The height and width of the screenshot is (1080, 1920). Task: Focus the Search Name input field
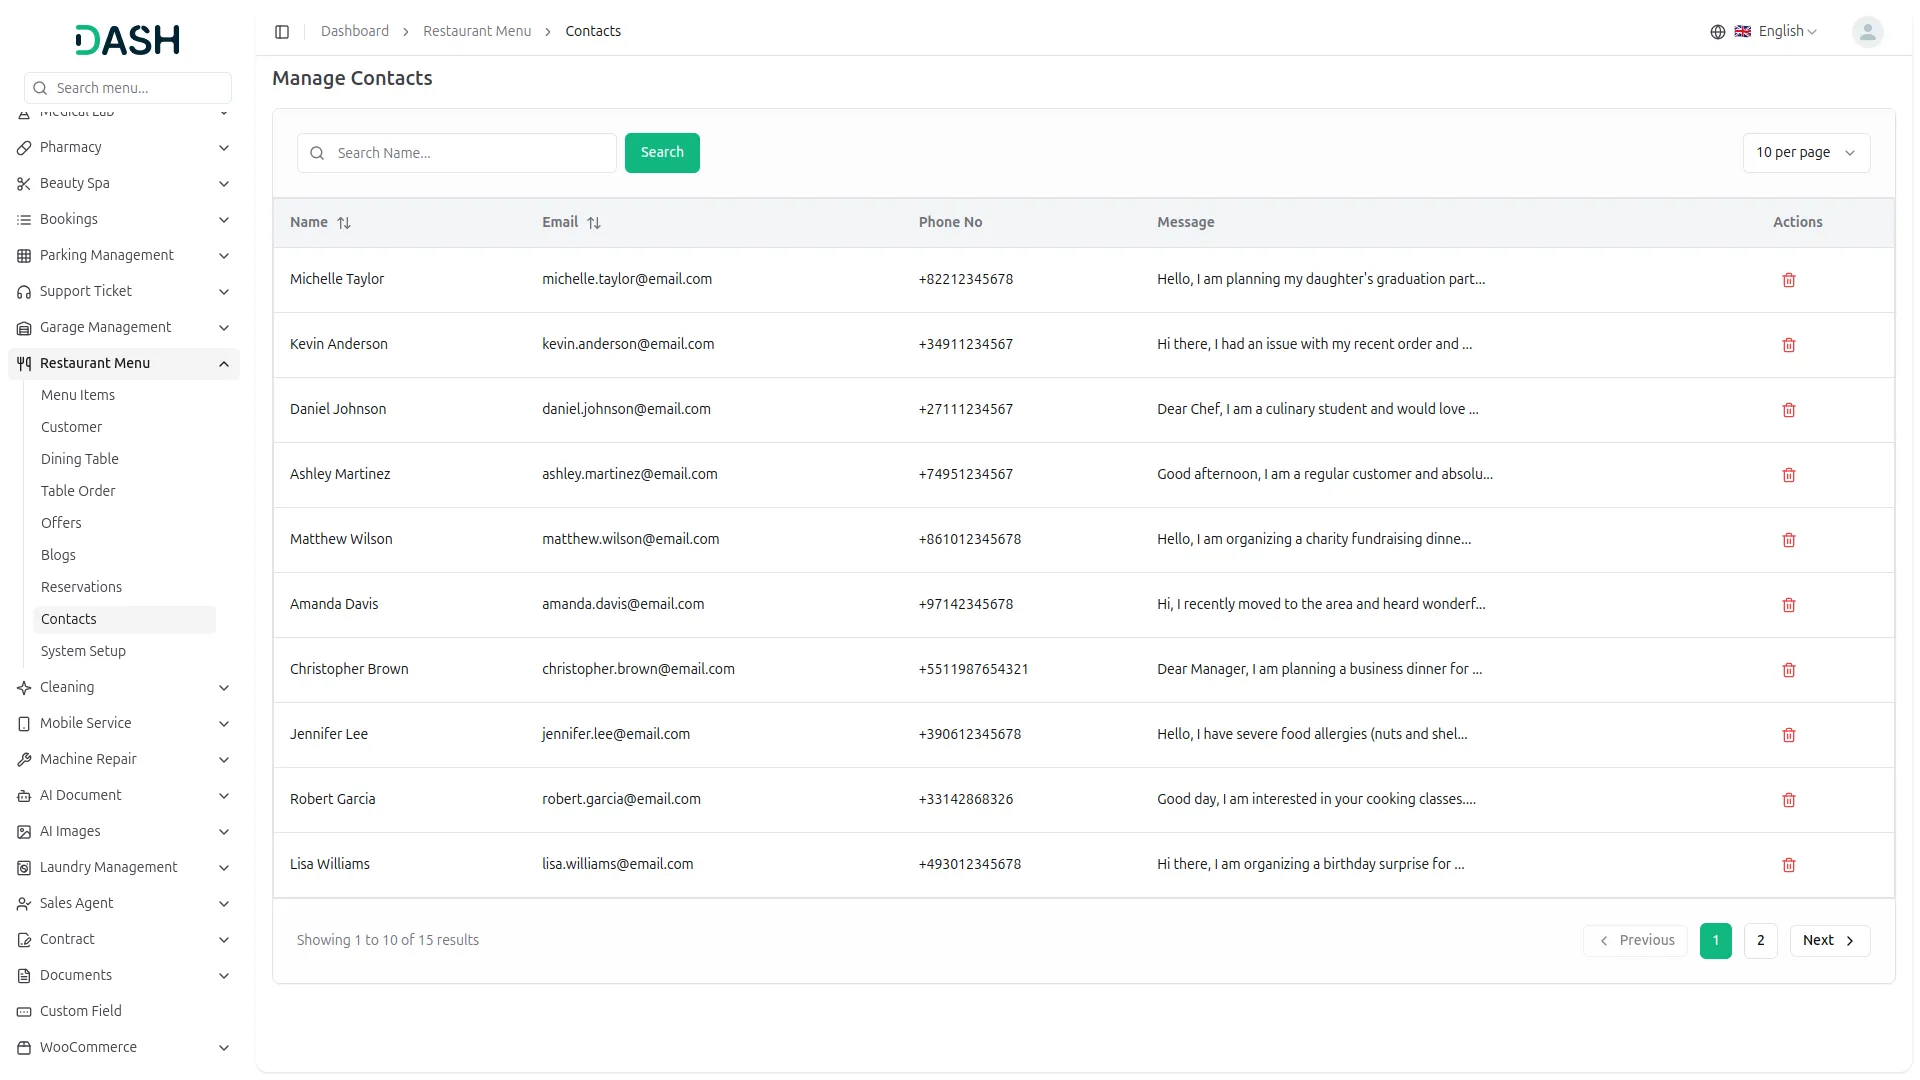457,153
